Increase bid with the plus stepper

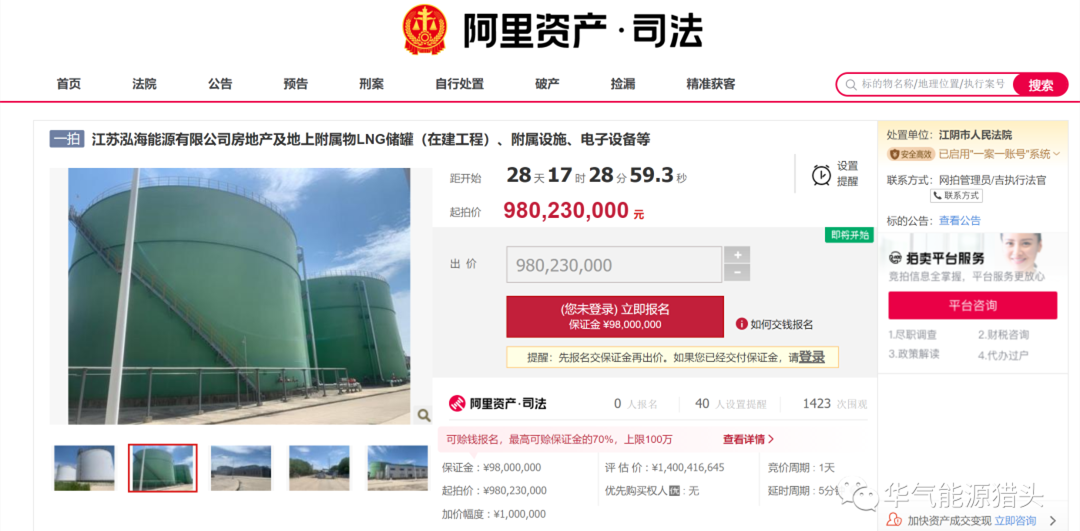point(737,255)
